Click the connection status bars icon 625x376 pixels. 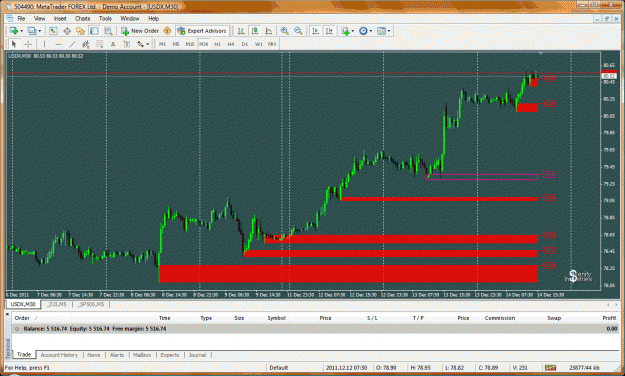point(550,368)
